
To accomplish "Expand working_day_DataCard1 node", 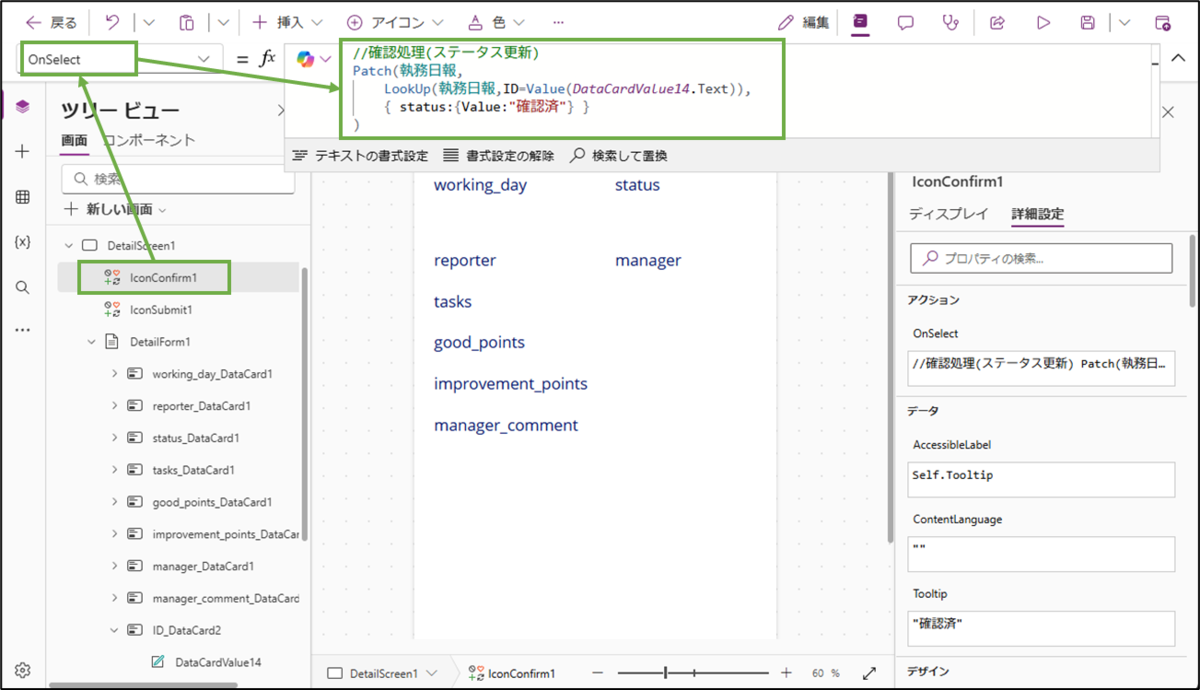I will (113, 374).
